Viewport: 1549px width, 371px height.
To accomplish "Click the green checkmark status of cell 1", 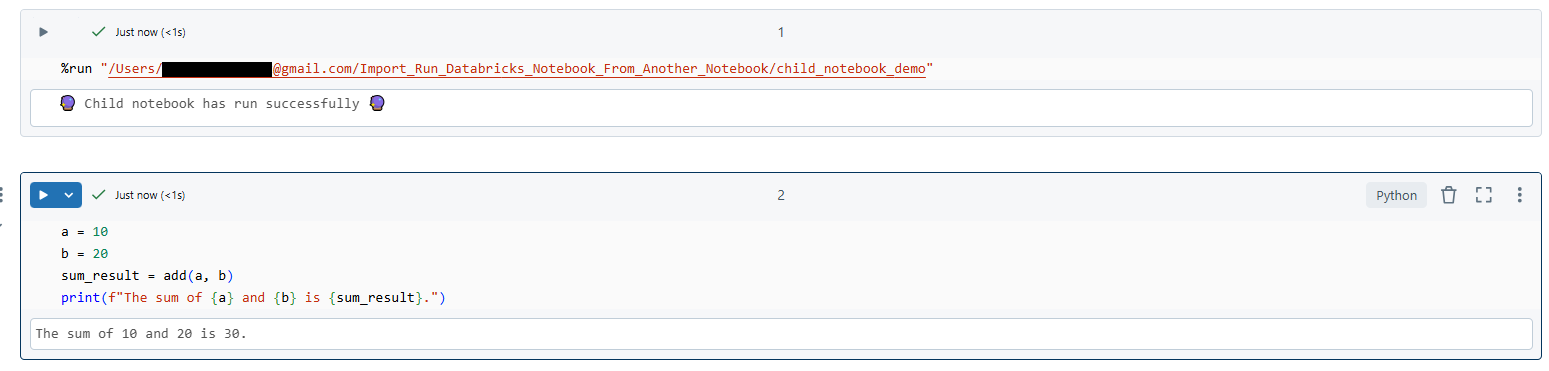I will click(x=99, y=32).
